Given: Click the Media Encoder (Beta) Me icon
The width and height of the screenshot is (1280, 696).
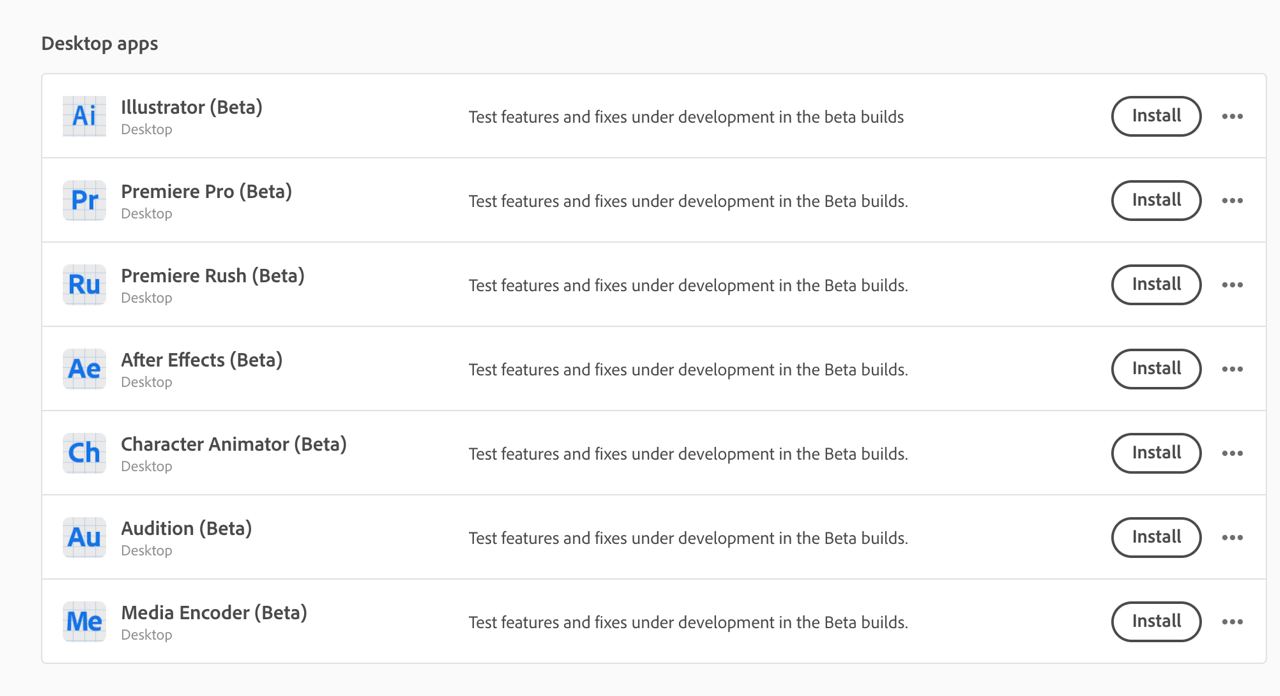Looking at the screenshot, I should (x=84, y=621).
